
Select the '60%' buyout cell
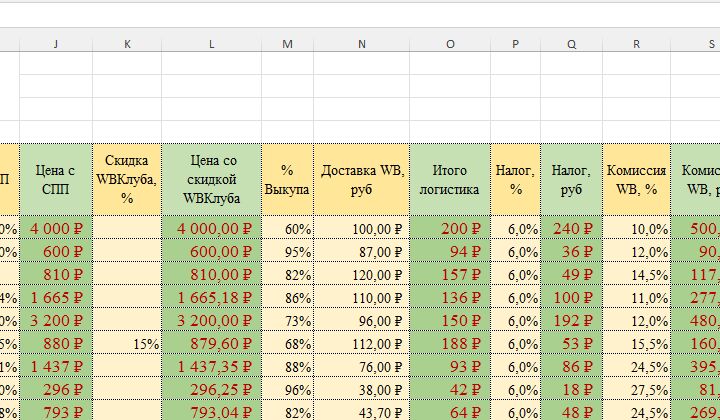(287, 228)
